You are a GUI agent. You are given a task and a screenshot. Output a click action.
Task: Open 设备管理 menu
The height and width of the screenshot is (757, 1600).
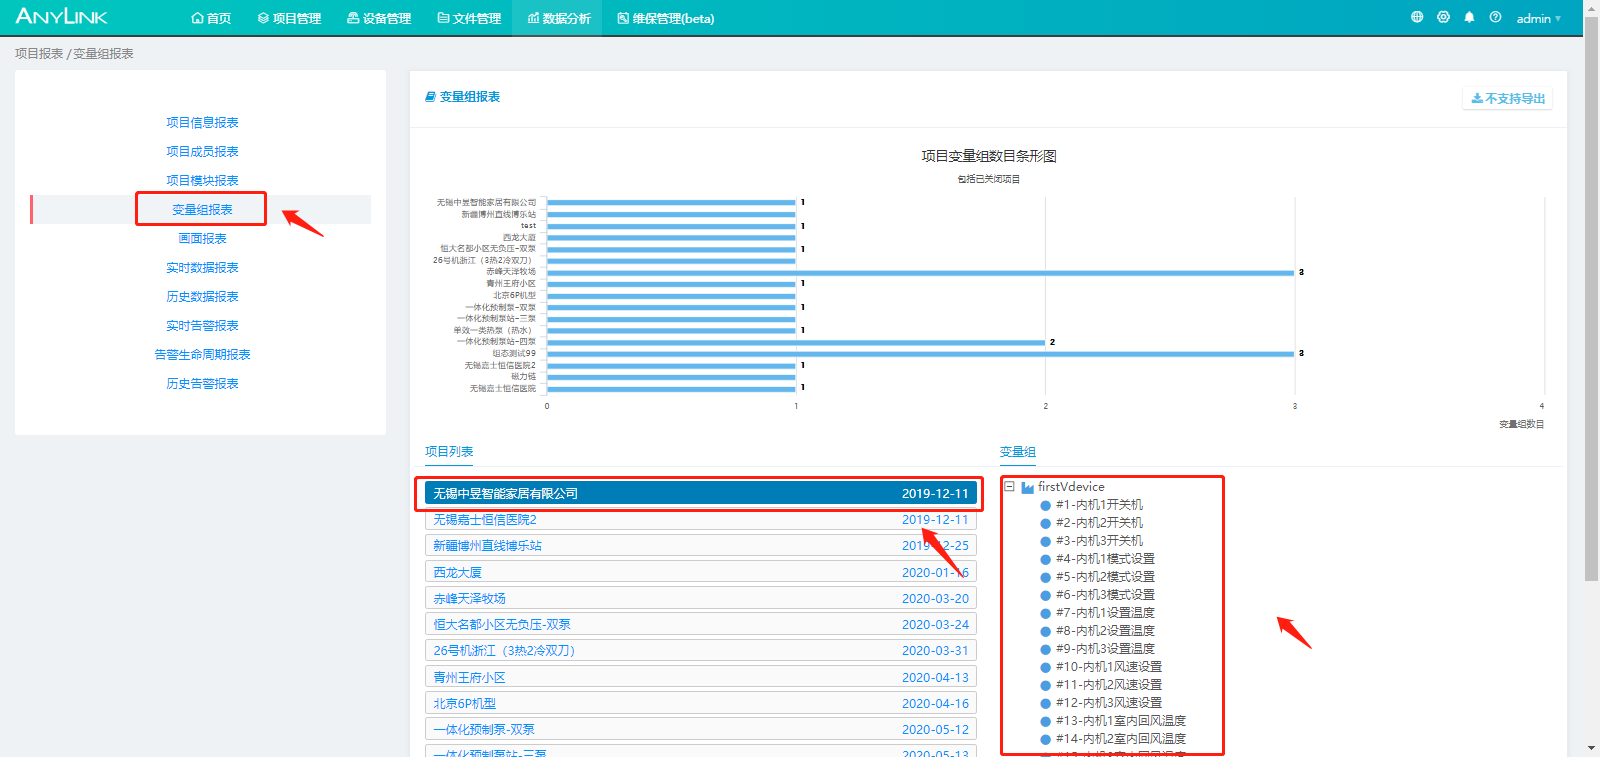(379, 18)
